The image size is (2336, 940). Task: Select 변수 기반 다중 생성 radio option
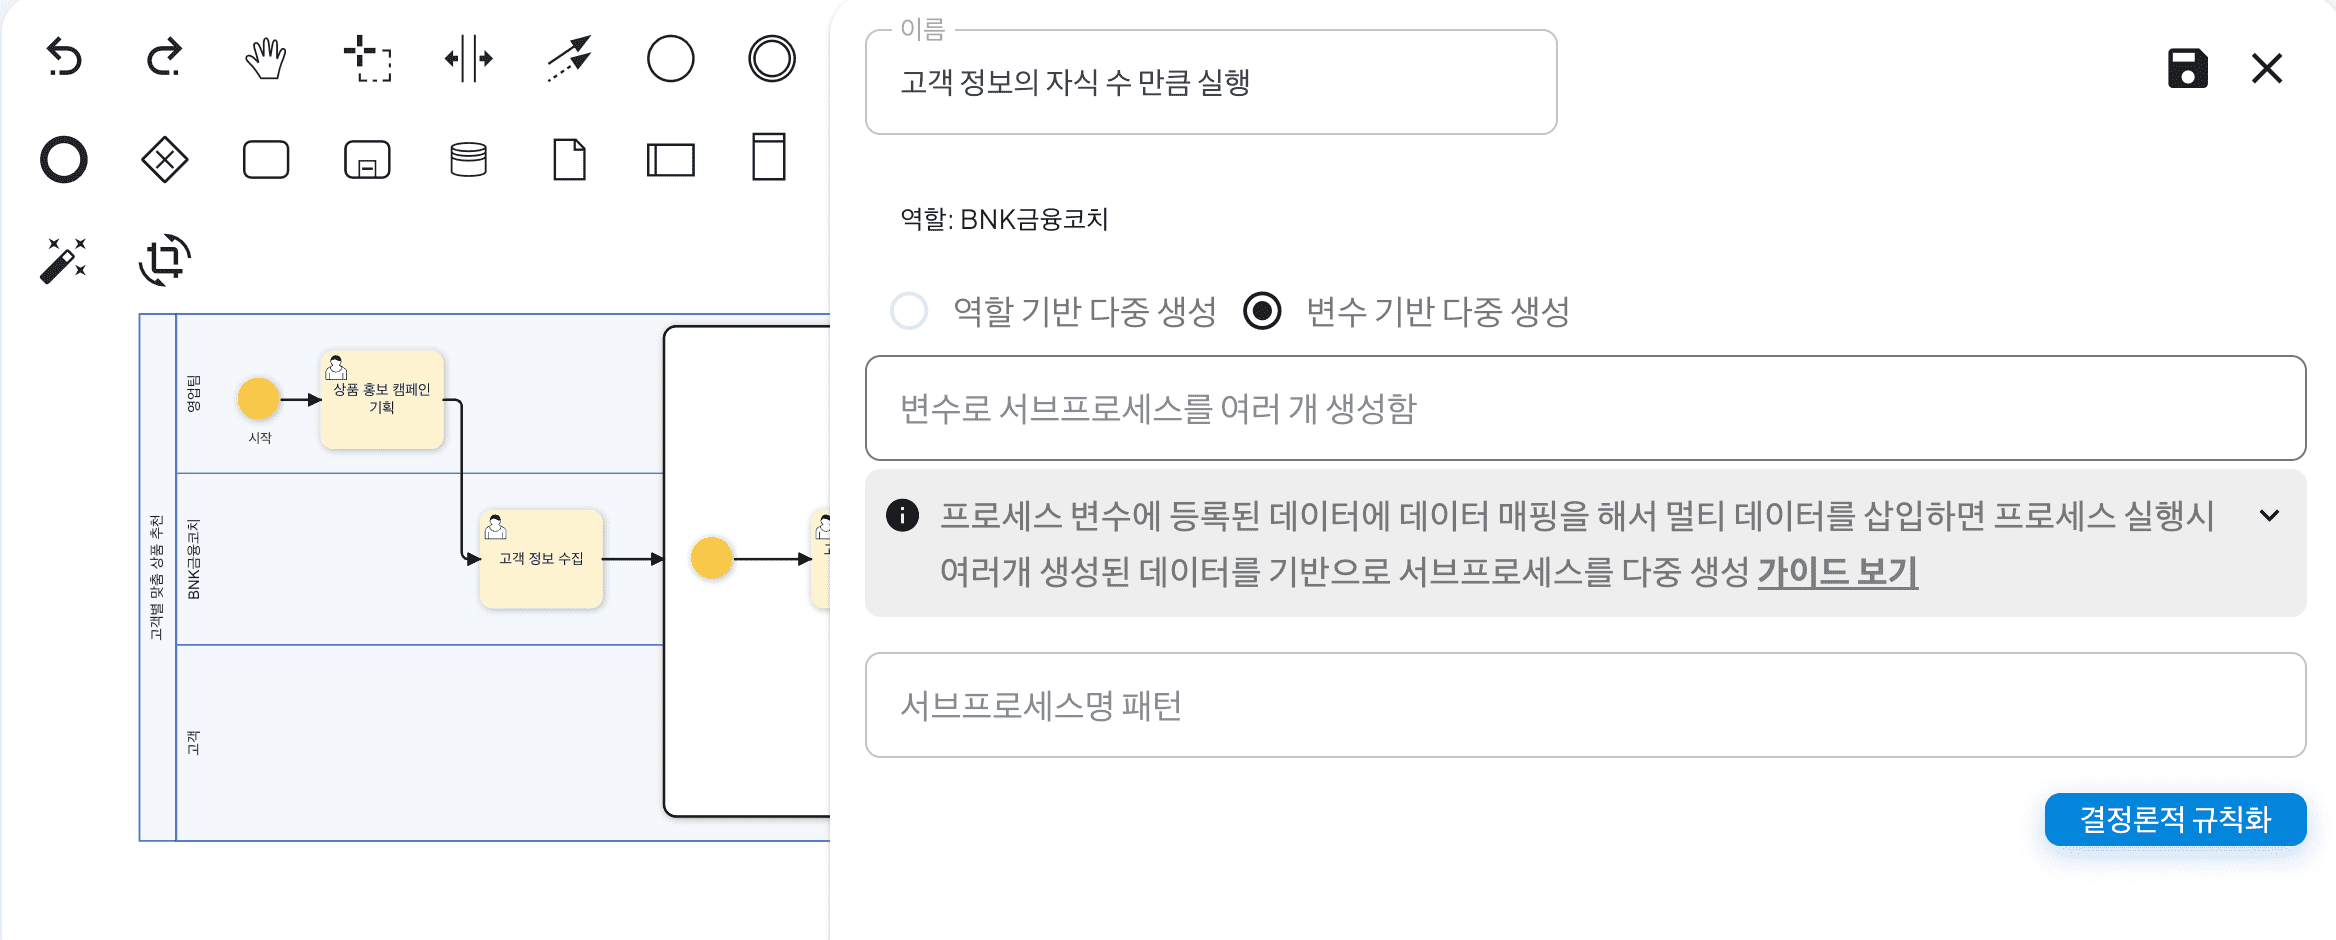[x=1262, y=311]
